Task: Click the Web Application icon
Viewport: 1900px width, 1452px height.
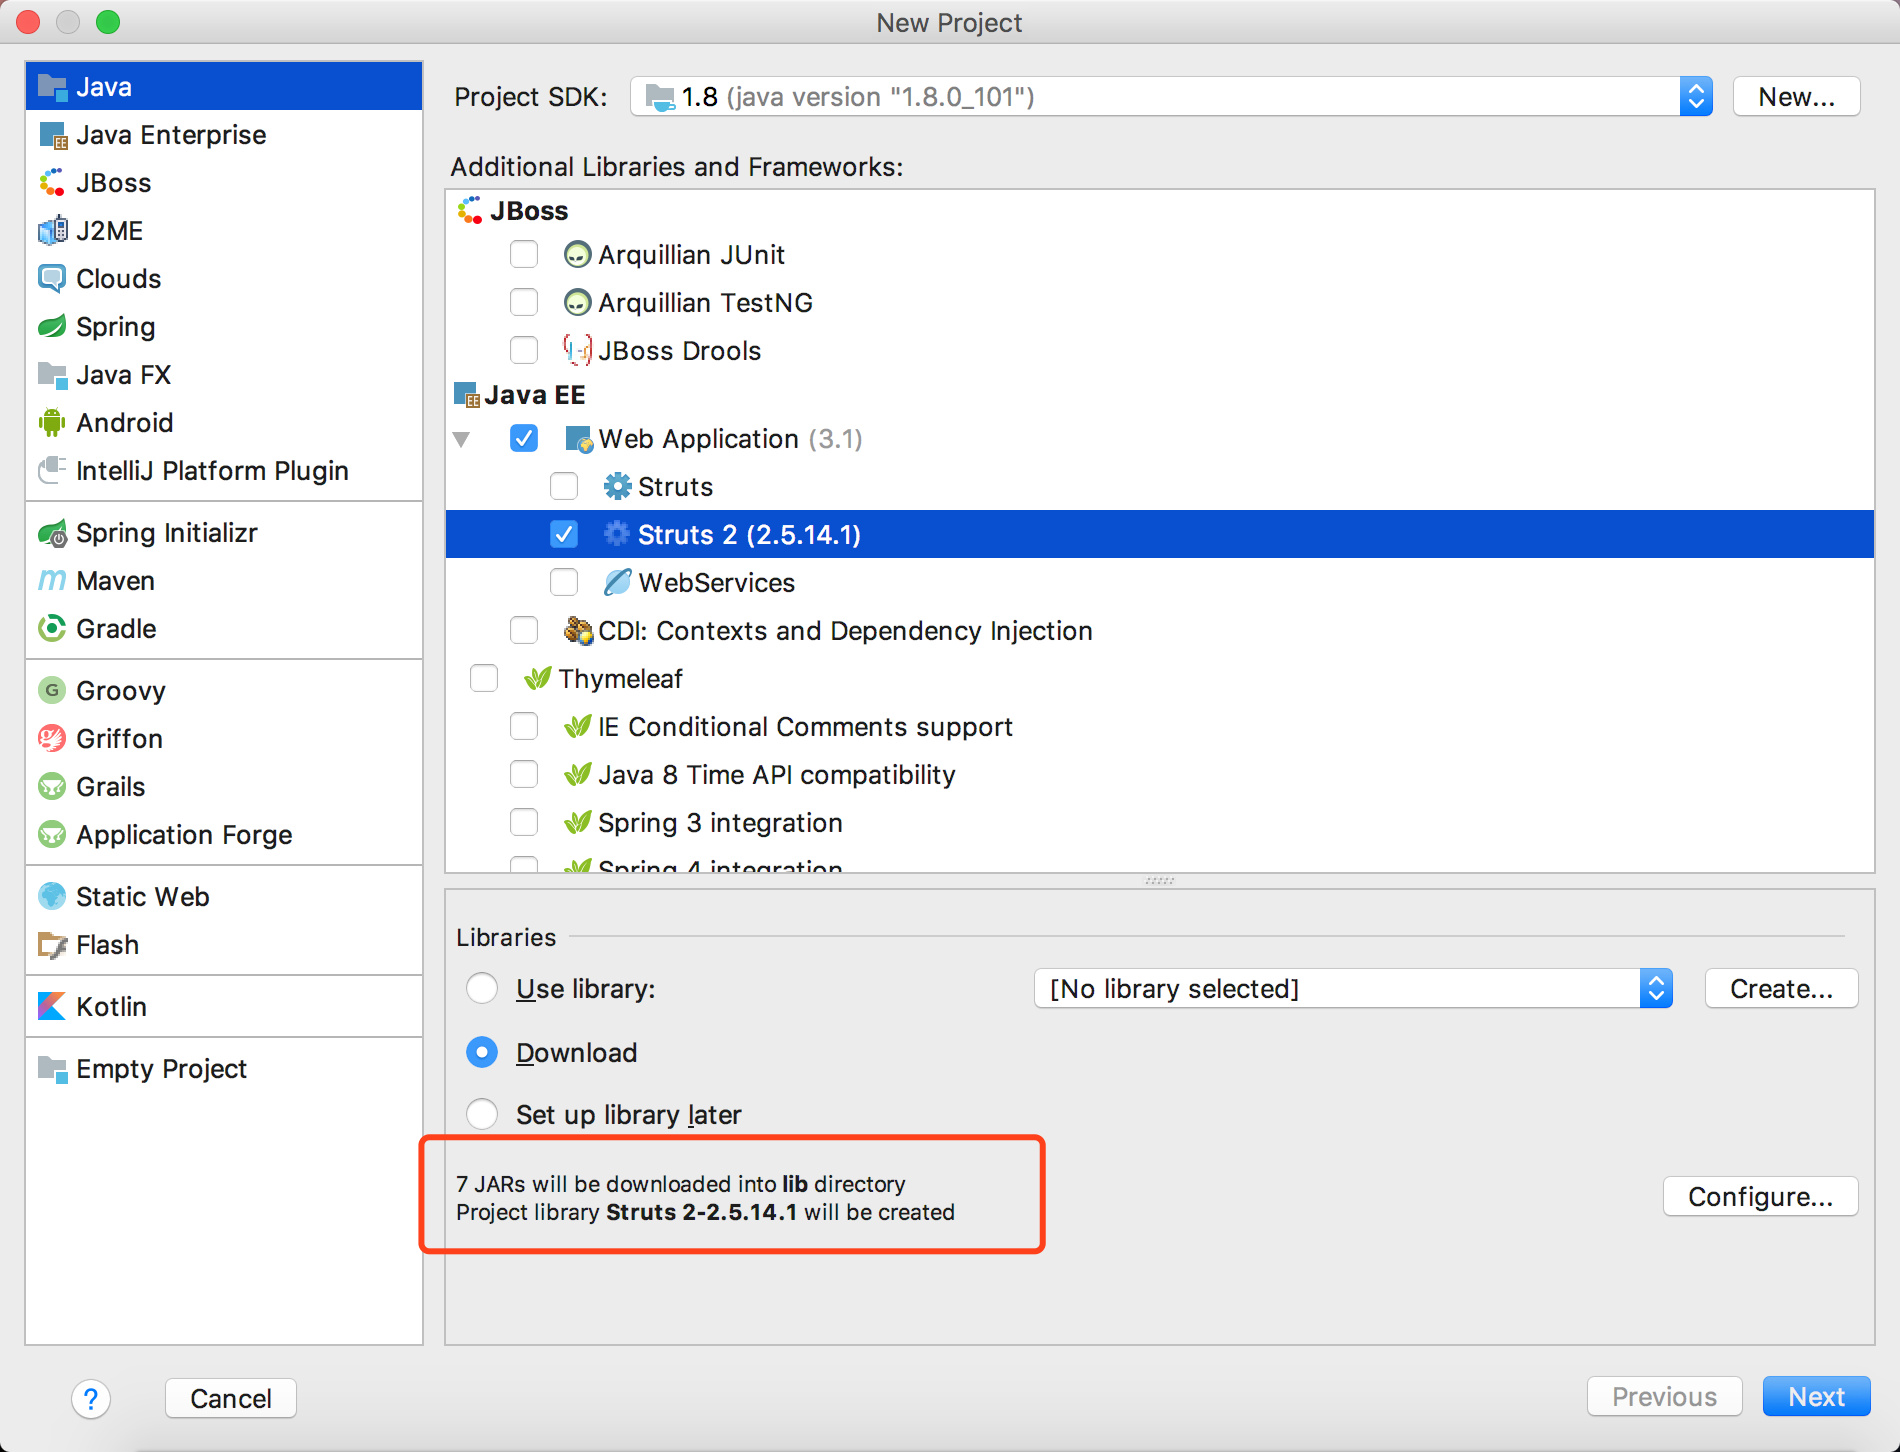Action: pos(579,439)
